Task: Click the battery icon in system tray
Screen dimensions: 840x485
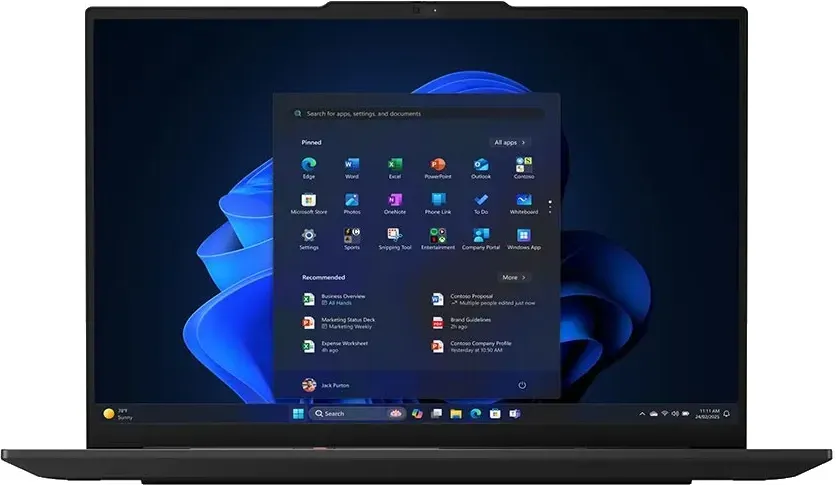Action: tap(686, 414)
